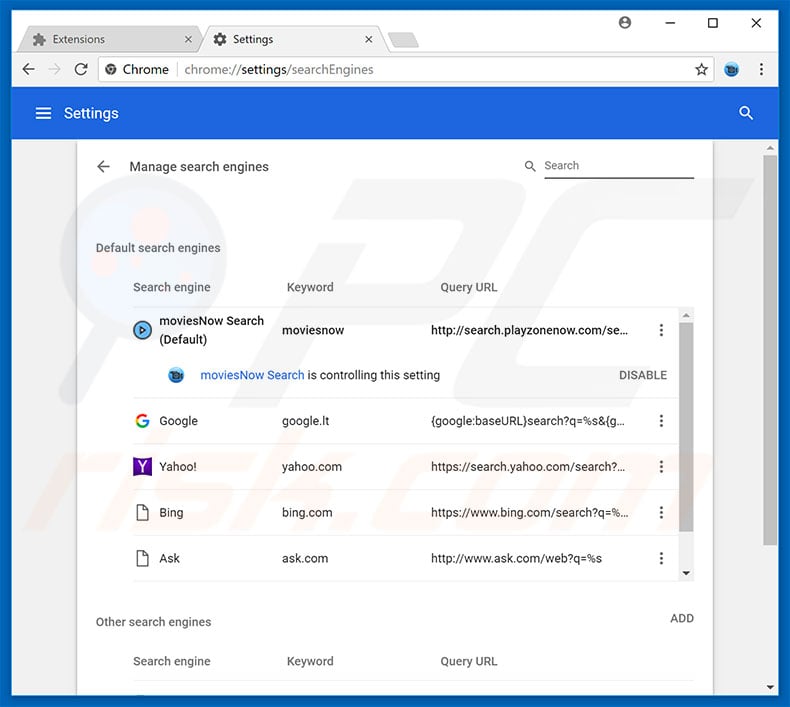Click the Bing document icon
This screenshot has height=707, width=790.
(x=143, y=512)
